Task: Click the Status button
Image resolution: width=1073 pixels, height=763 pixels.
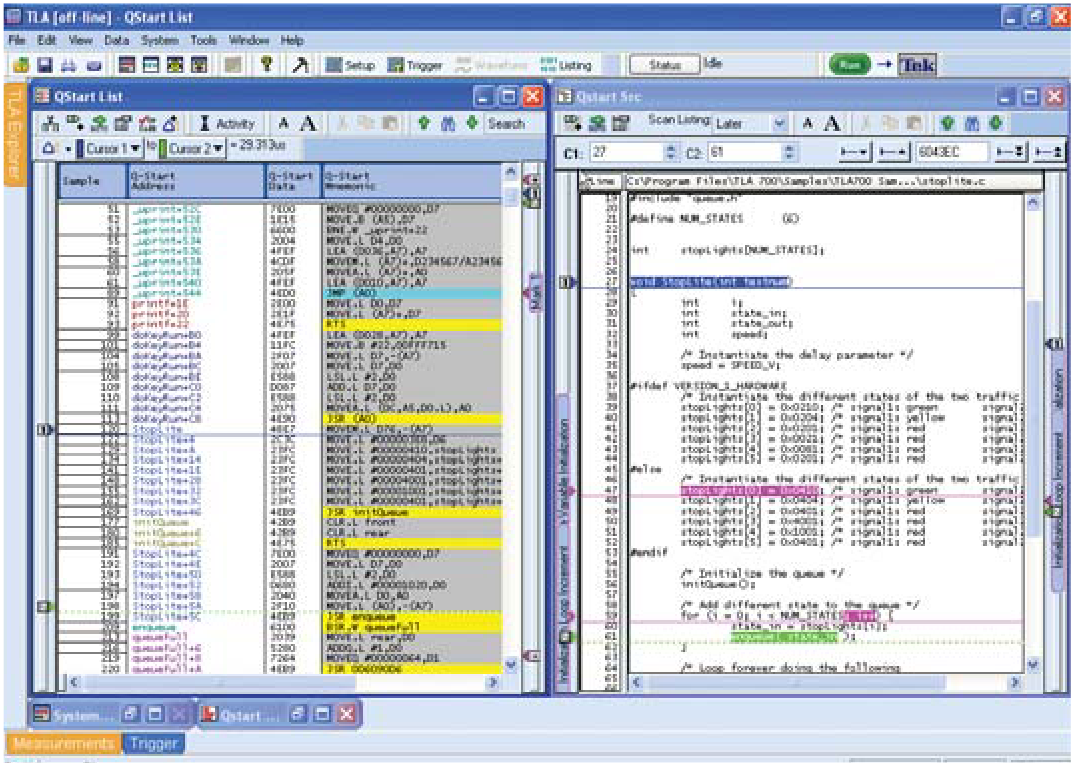Action: click(664, 65)
